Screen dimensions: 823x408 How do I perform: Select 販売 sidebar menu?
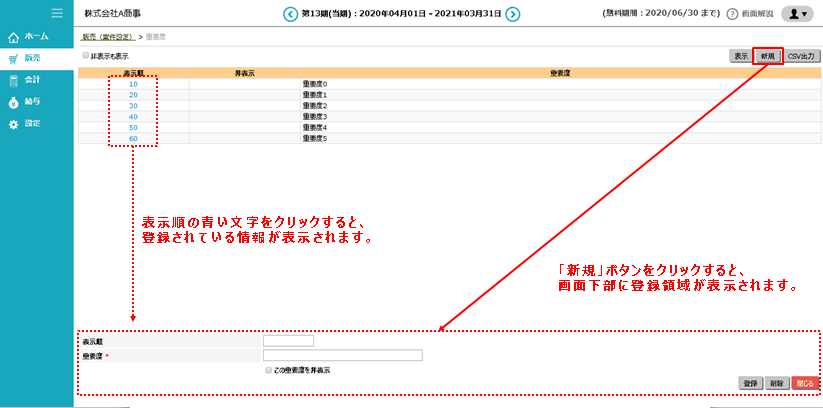37,59
